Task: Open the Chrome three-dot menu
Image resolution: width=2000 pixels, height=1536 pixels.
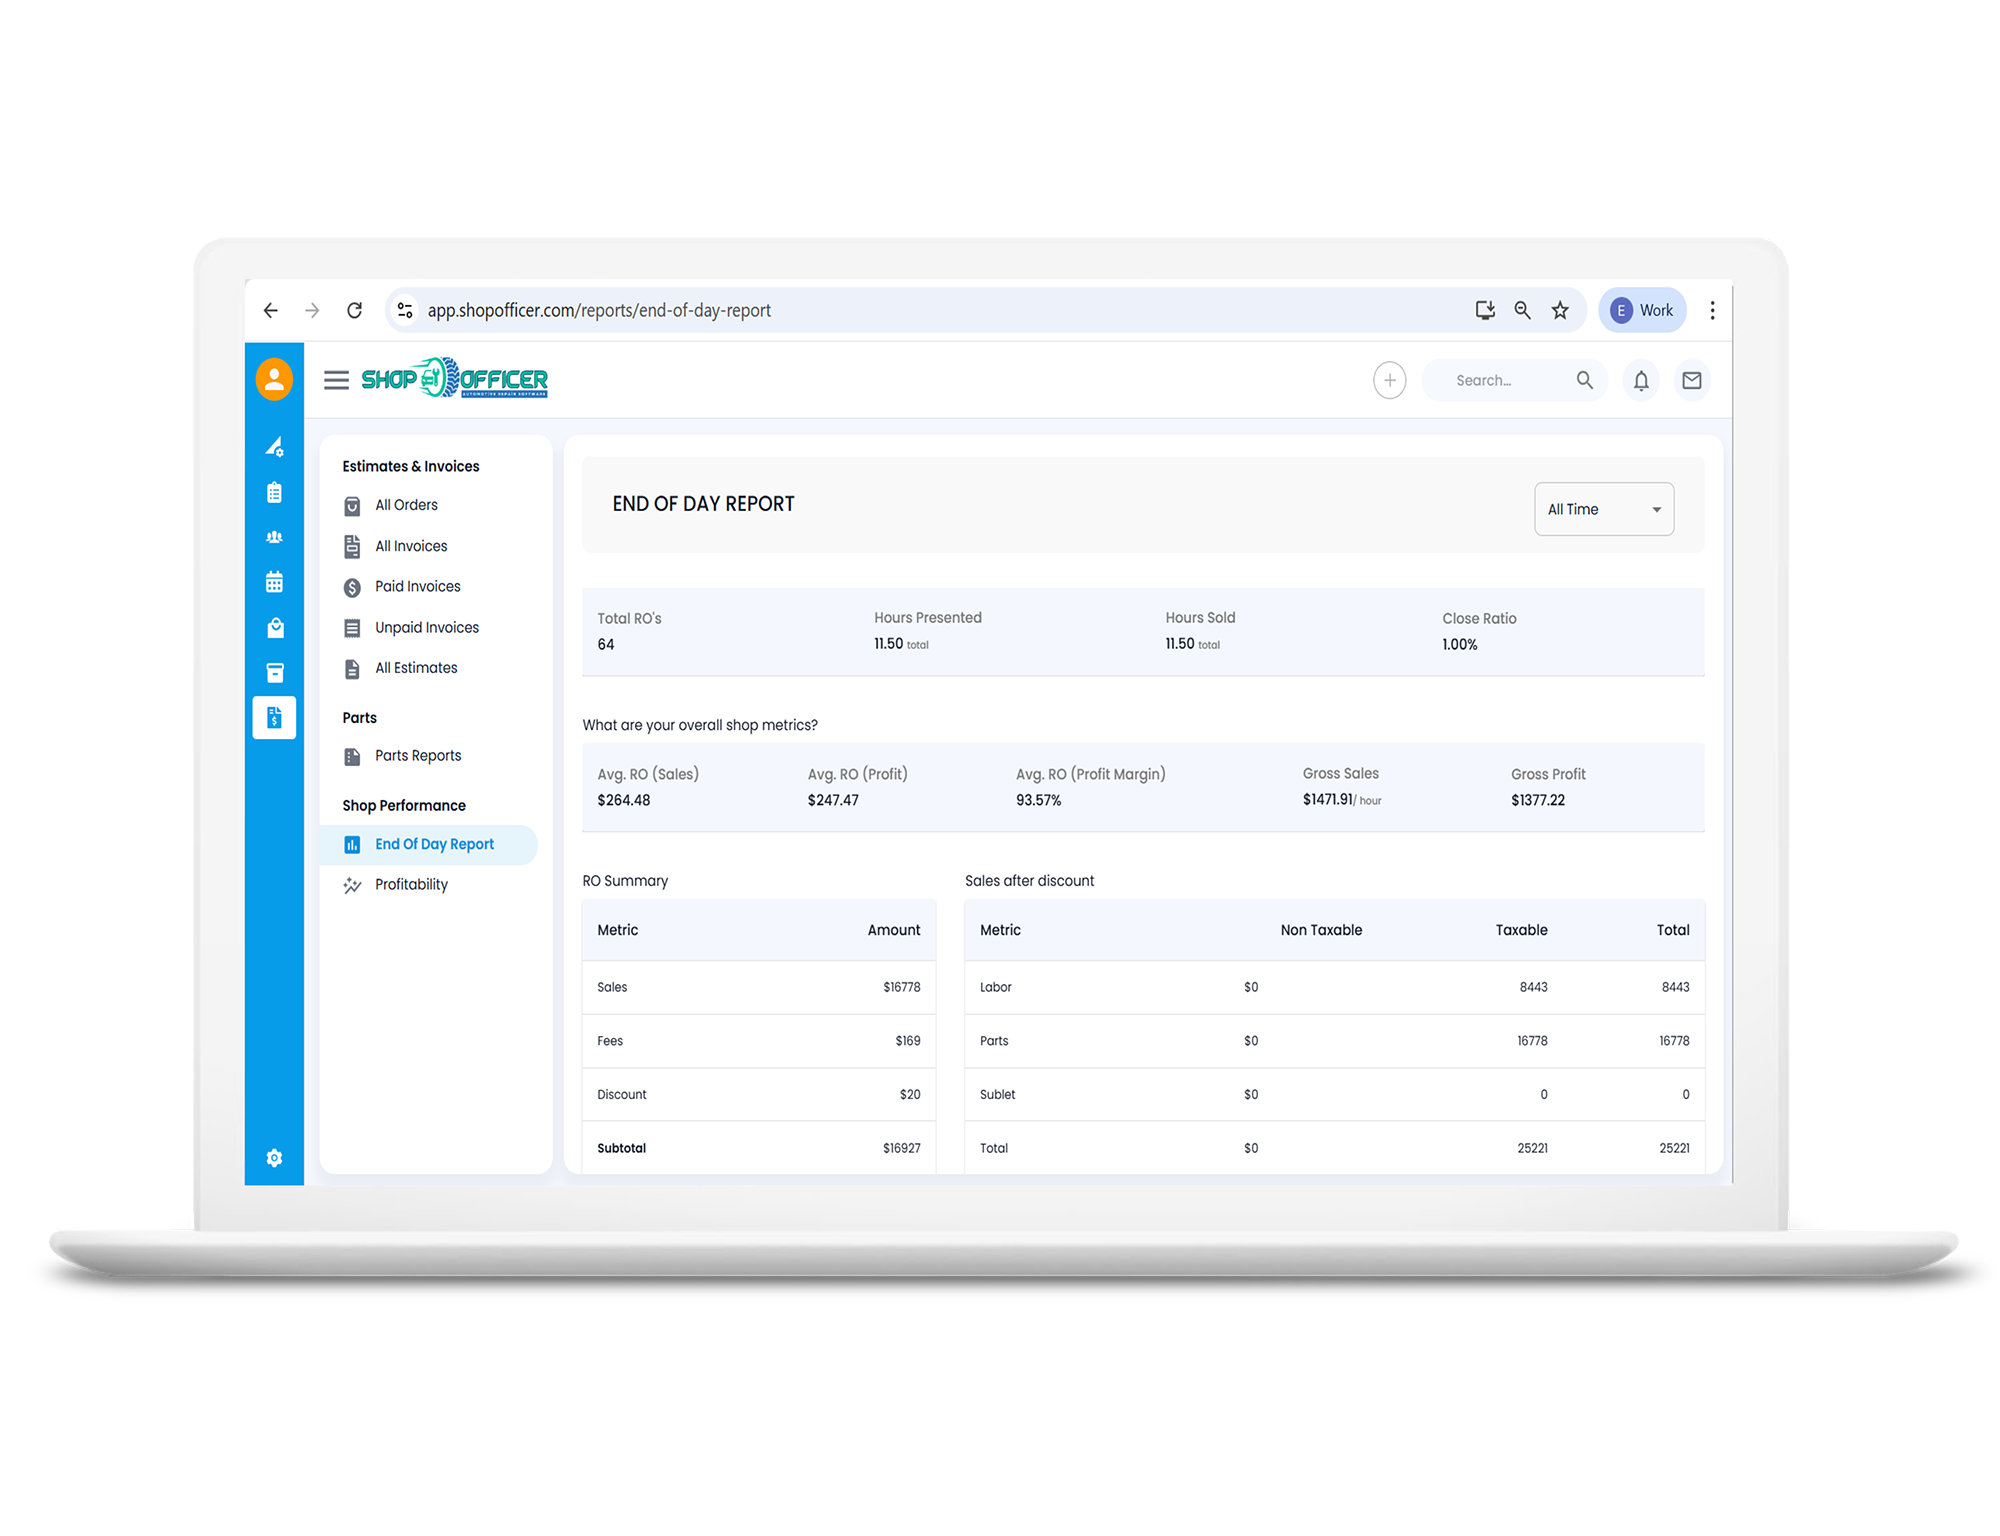Action: 1712,310
